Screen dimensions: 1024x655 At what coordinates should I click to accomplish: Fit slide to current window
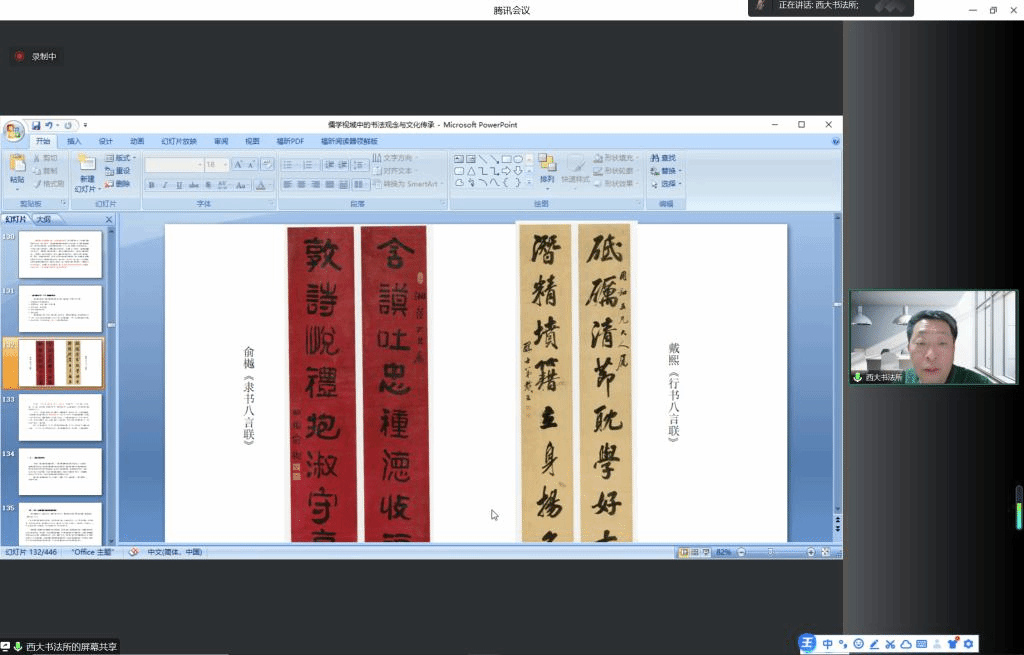coord(826,552)
